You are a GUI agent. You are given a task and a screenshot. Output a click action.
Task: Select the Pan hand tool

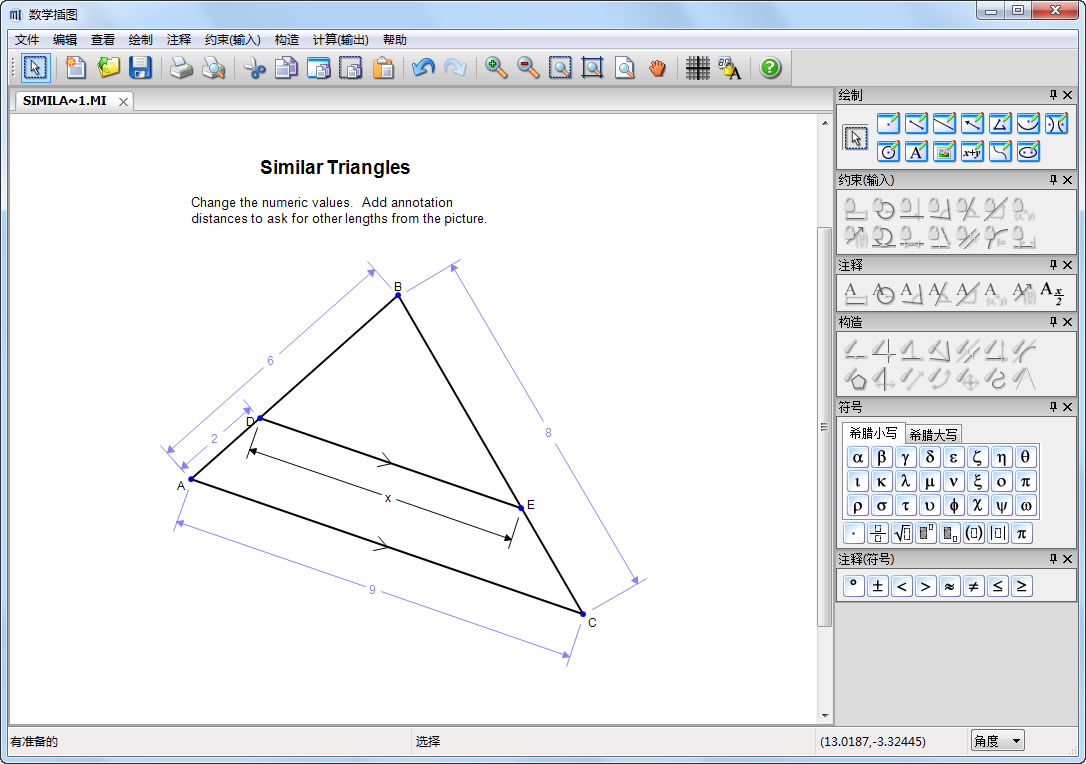click(656, 68)
